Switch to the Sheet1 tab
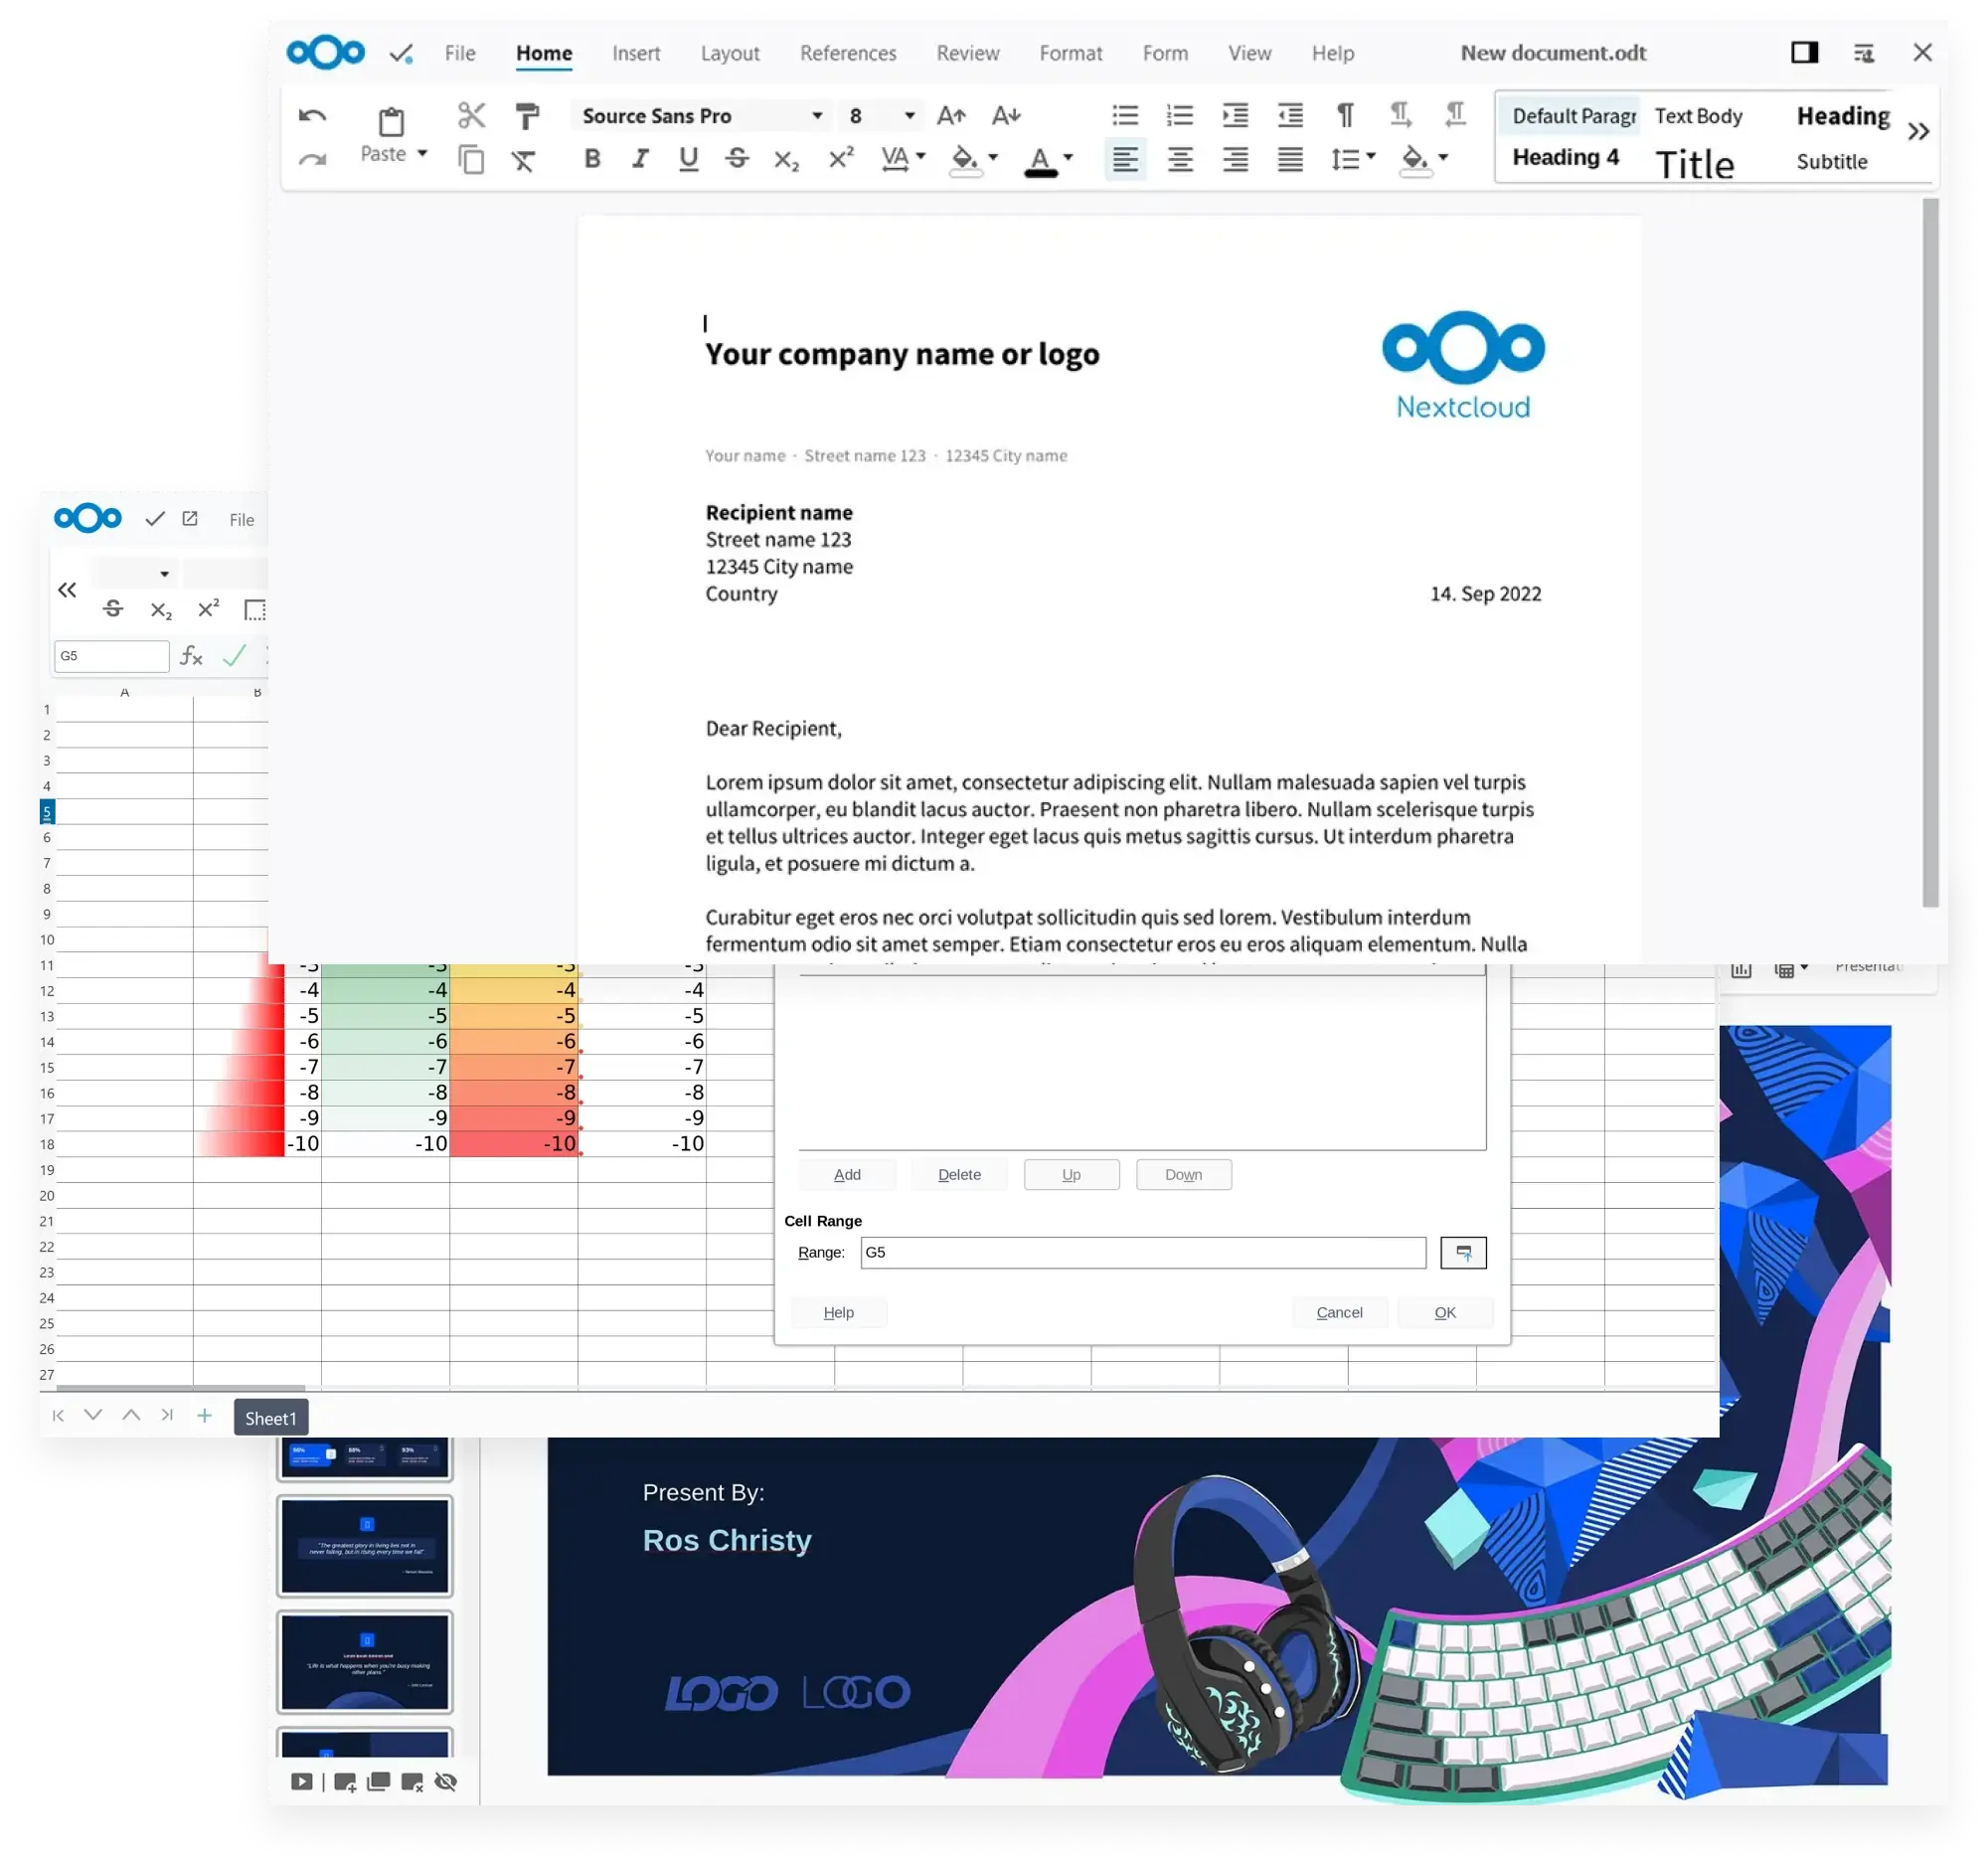The image size is (1988, 1865). coord(270,1418)
